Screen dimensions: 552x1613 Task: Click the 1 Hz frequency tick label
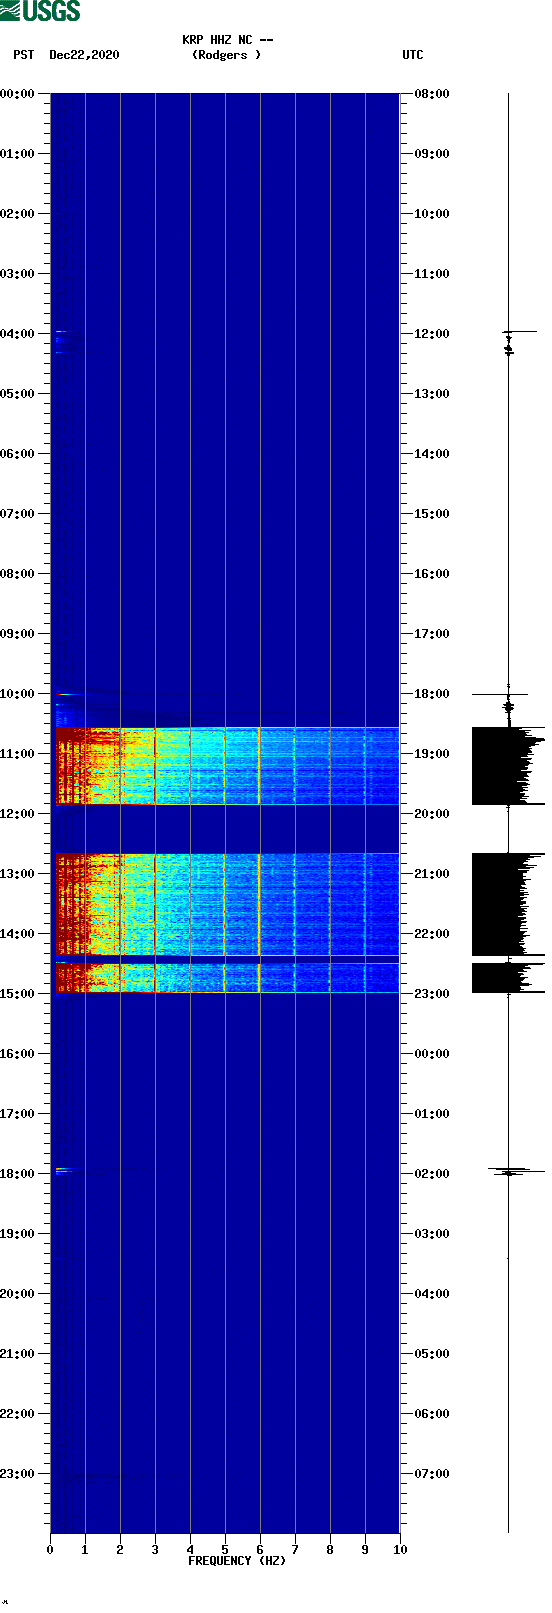[85, 1550]
